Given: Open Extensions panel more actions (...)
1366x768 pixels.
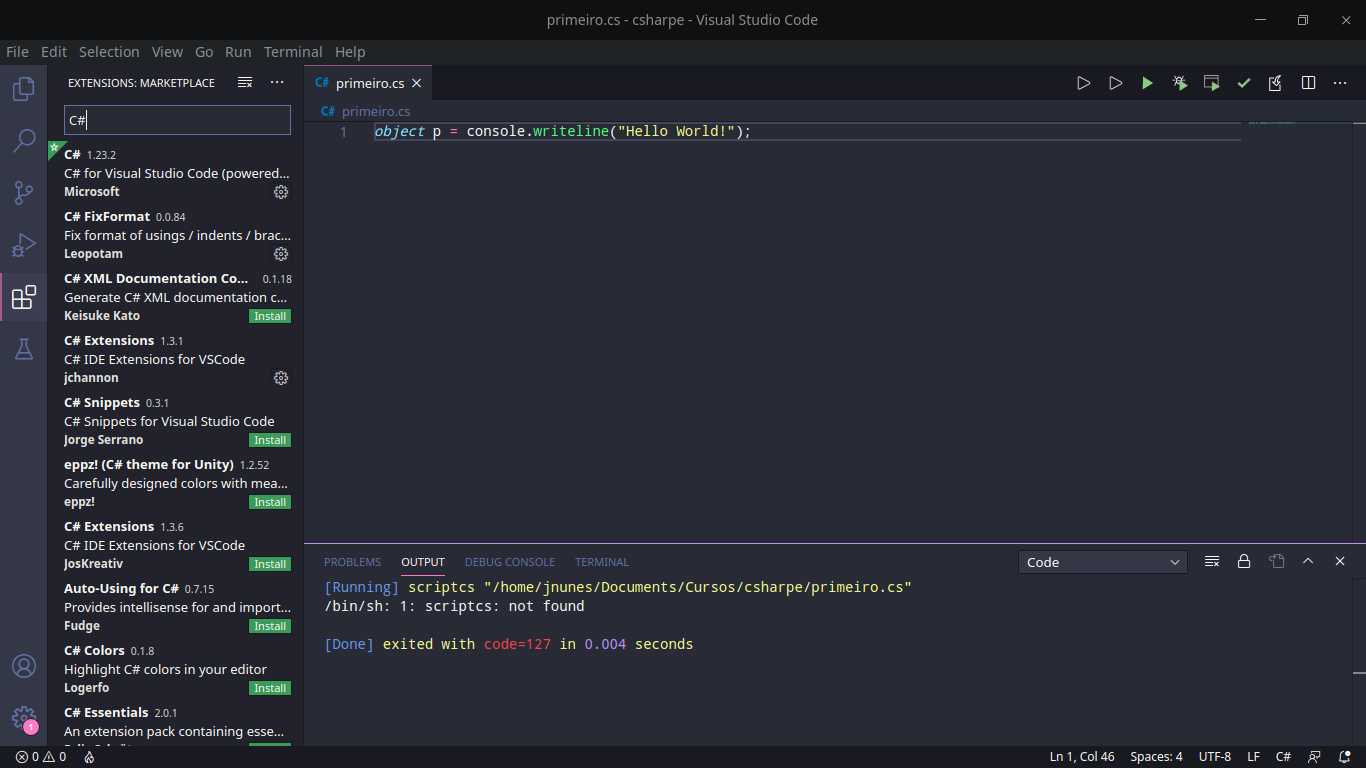Looking at the screenshot, I should point(277,83).
